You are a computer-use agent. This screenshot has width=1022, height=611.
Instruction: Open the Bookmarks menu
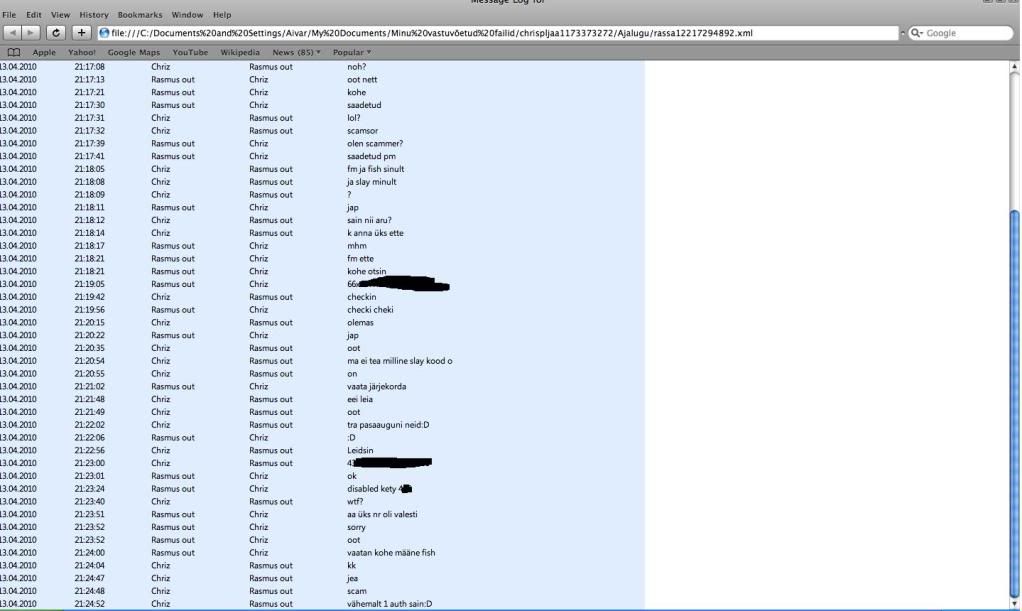[x=139, y=15]
